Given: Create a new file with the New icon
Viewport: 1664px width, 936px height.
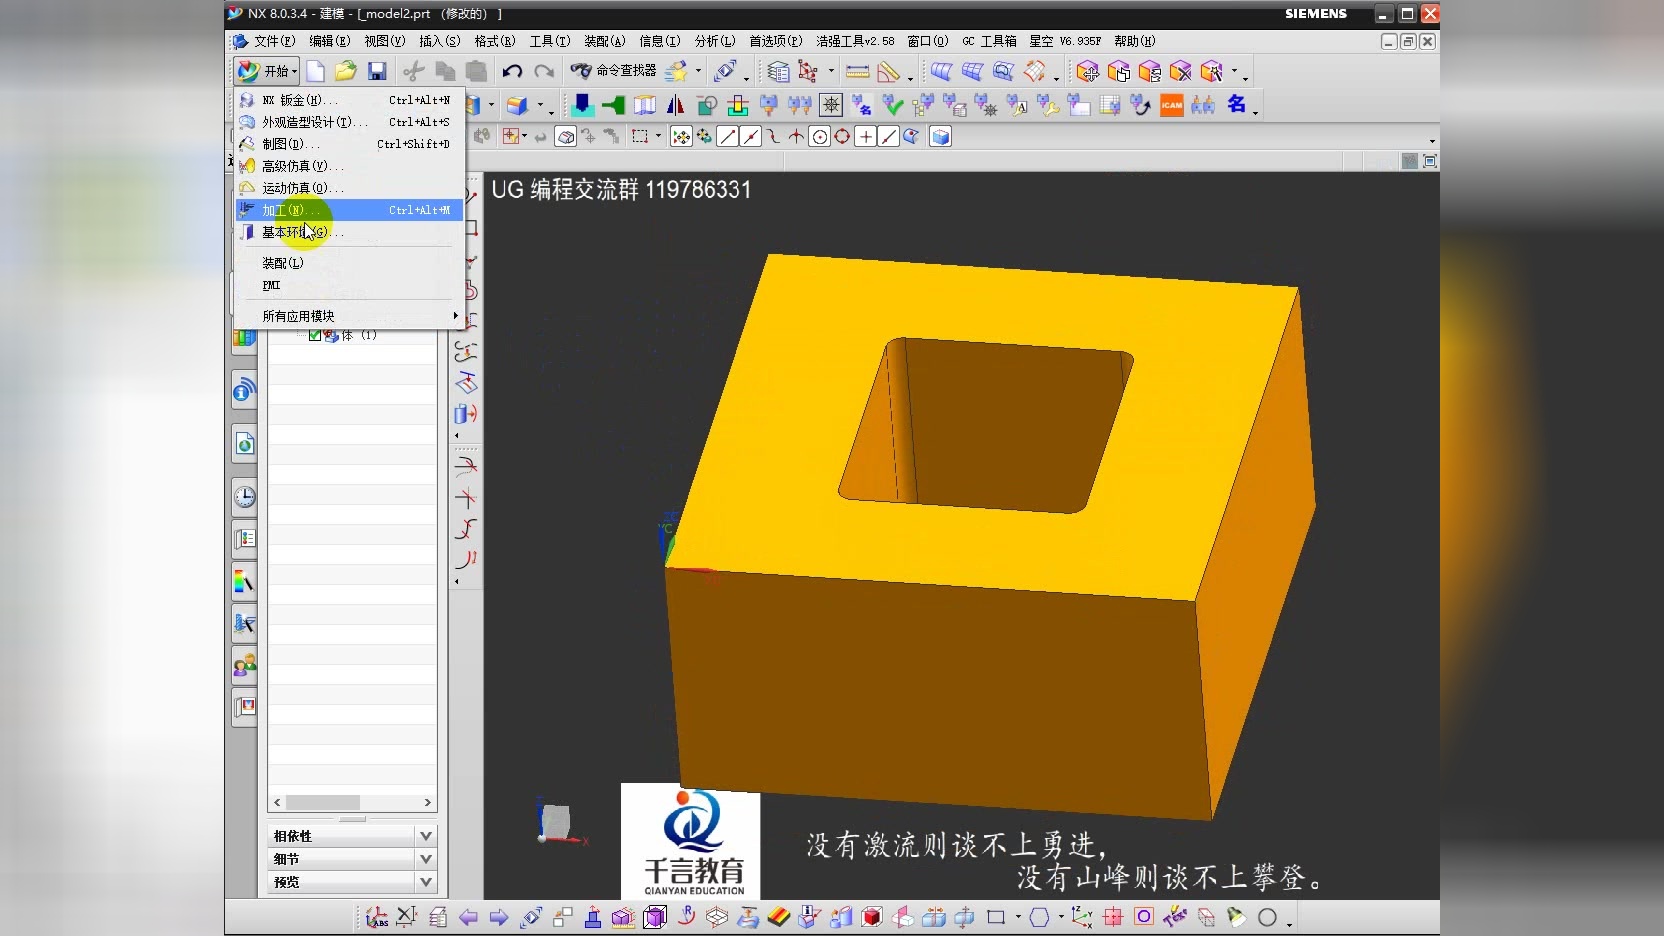Looking at the screenshot, I should coord(316,71).
